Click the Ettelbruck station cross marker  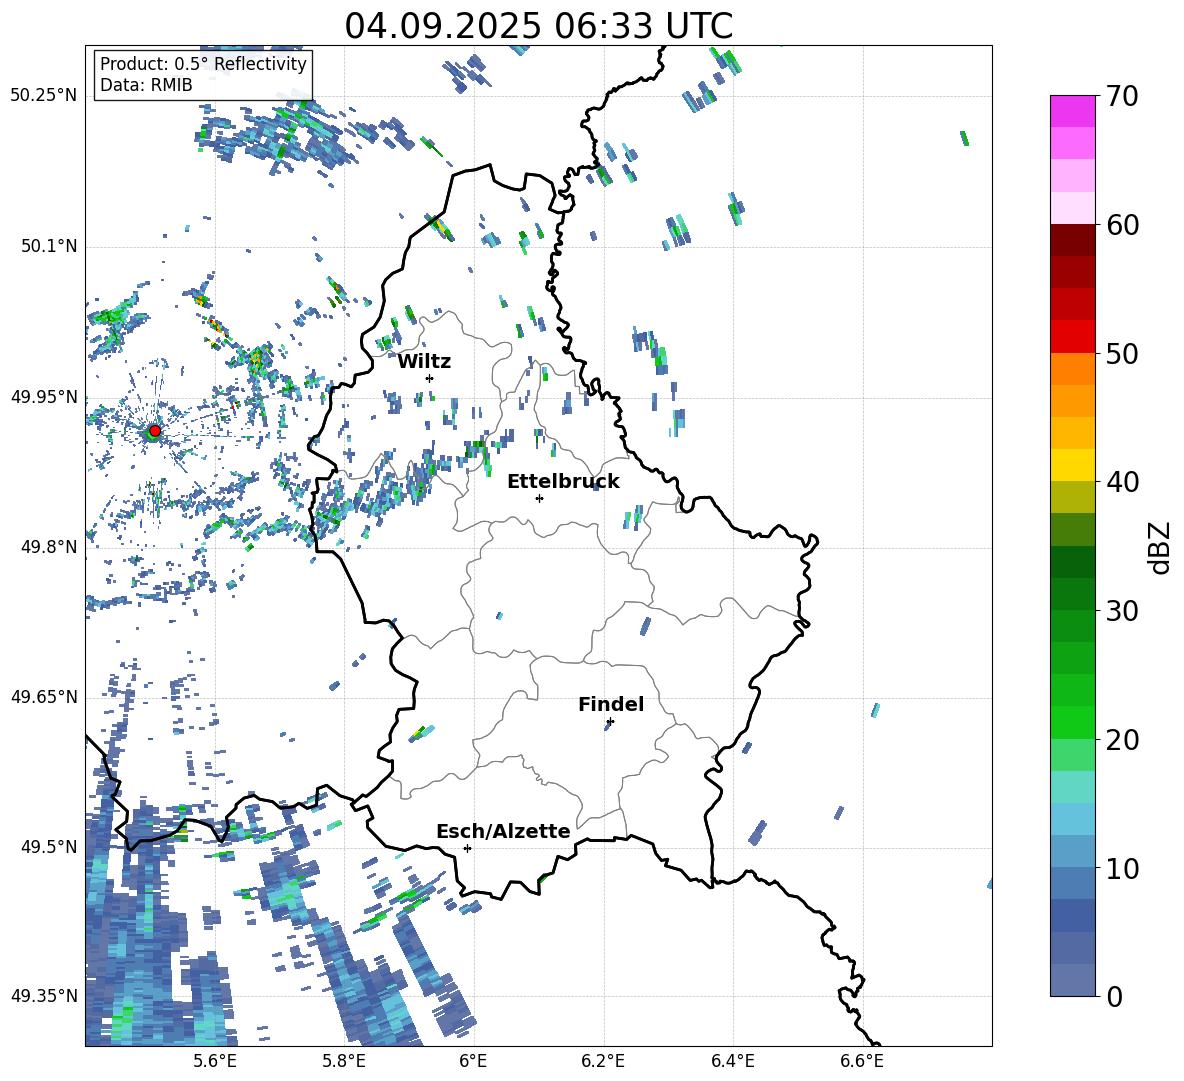coord(539,498)
